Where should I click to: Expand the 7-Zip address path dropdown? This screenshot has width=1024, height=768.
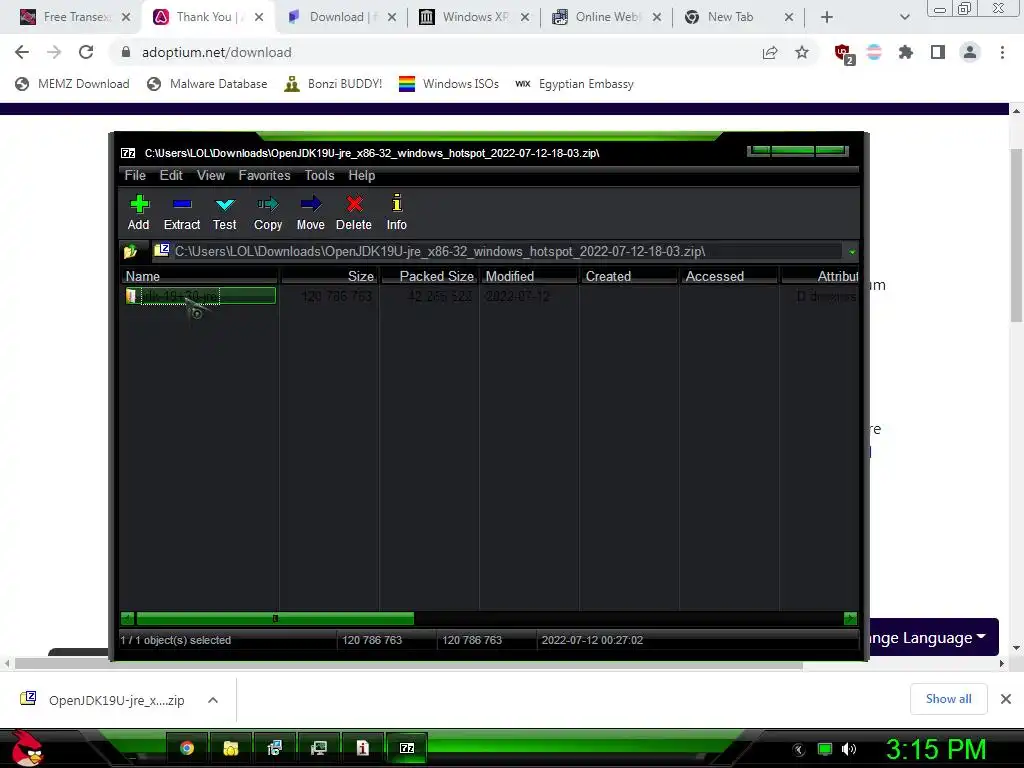(x=852, y=251)
